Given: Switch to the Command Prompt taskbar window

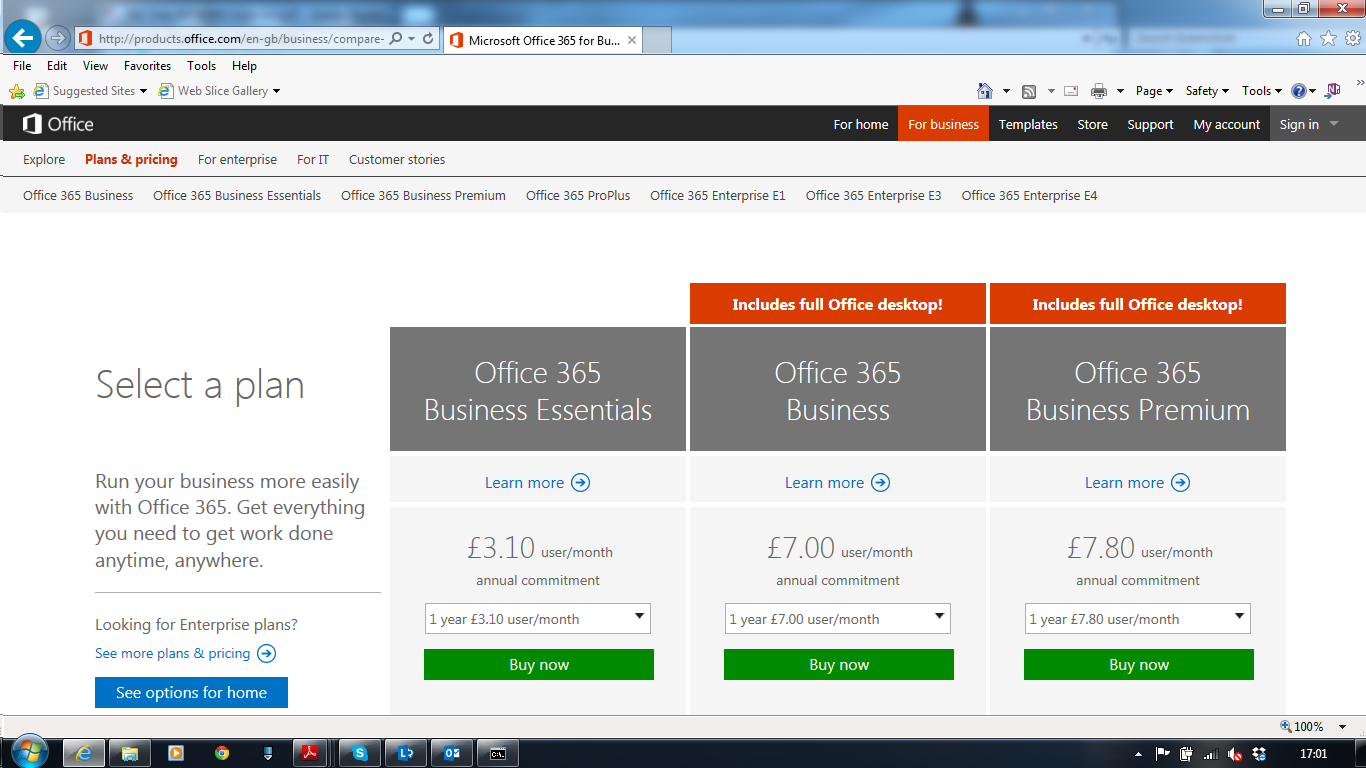Looking at the screenshot, I should tap(498, 753).
